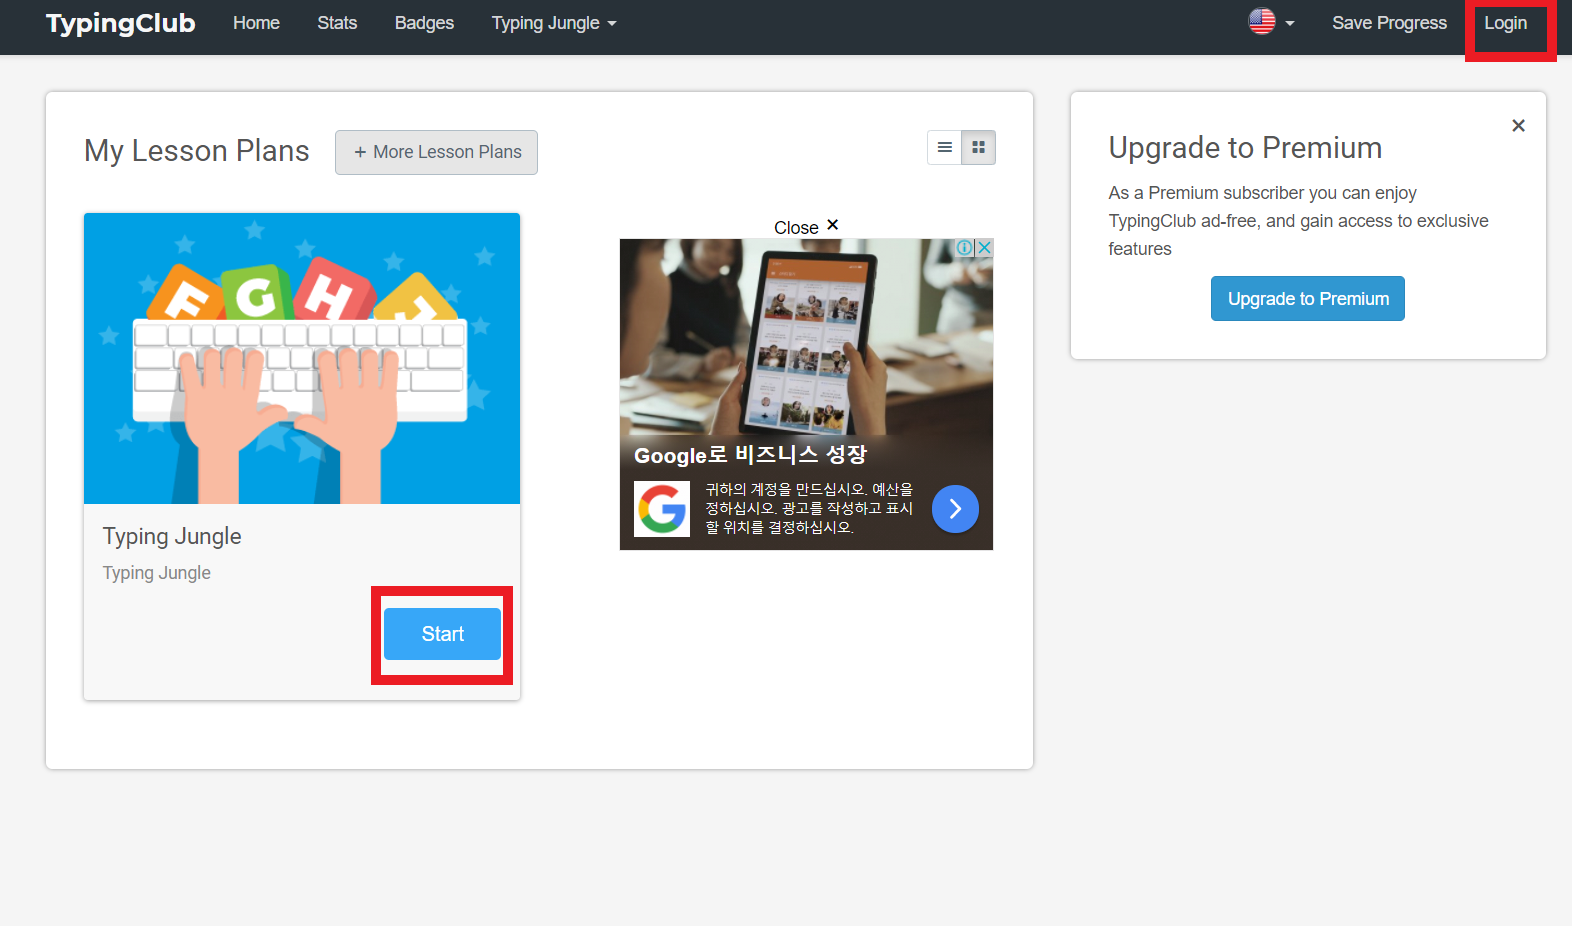Click the TypingClub logo
Image resolution: width=1572 pixels, height=926 pixels.
click(x=120, y=23)
